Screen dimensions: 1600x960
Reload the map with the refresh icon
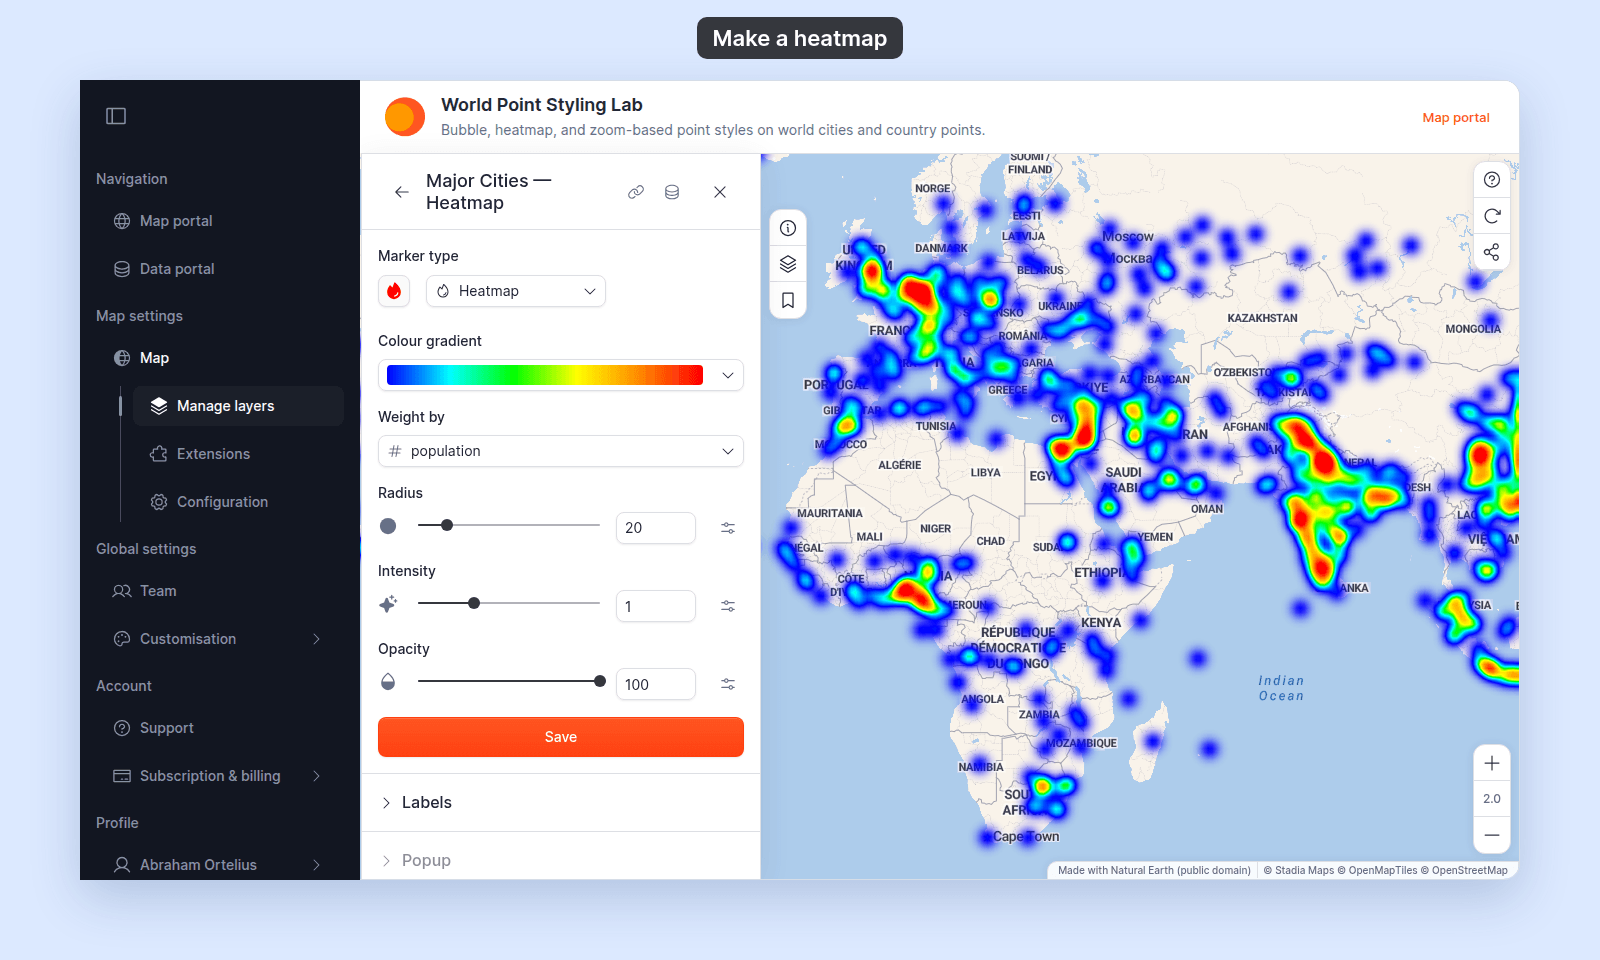point(1492,216)
